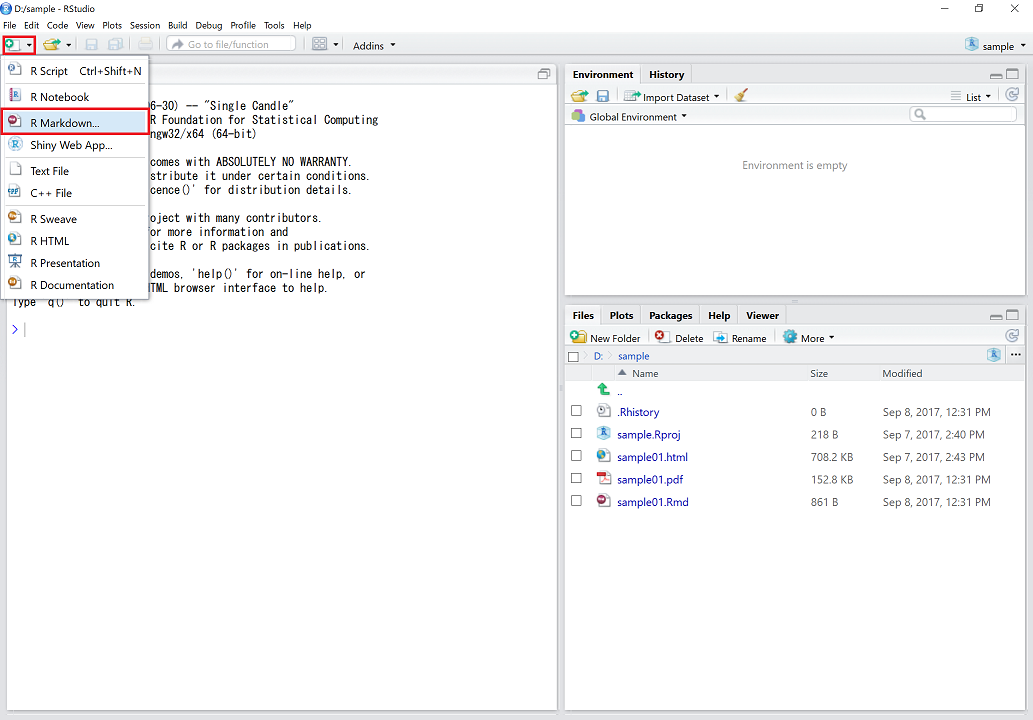Click the Open File folder icon

tap(51, 45)
